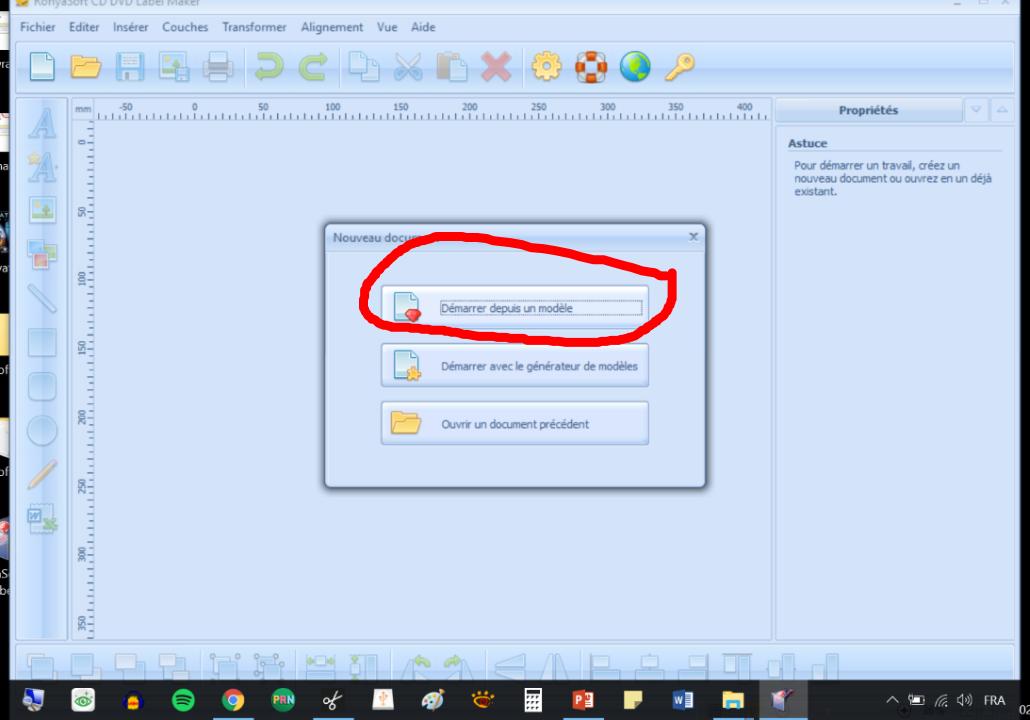Click Démarrer depuis un modèle button
Viewport: 1030px width, 720px height.
[x=515, y=307]
